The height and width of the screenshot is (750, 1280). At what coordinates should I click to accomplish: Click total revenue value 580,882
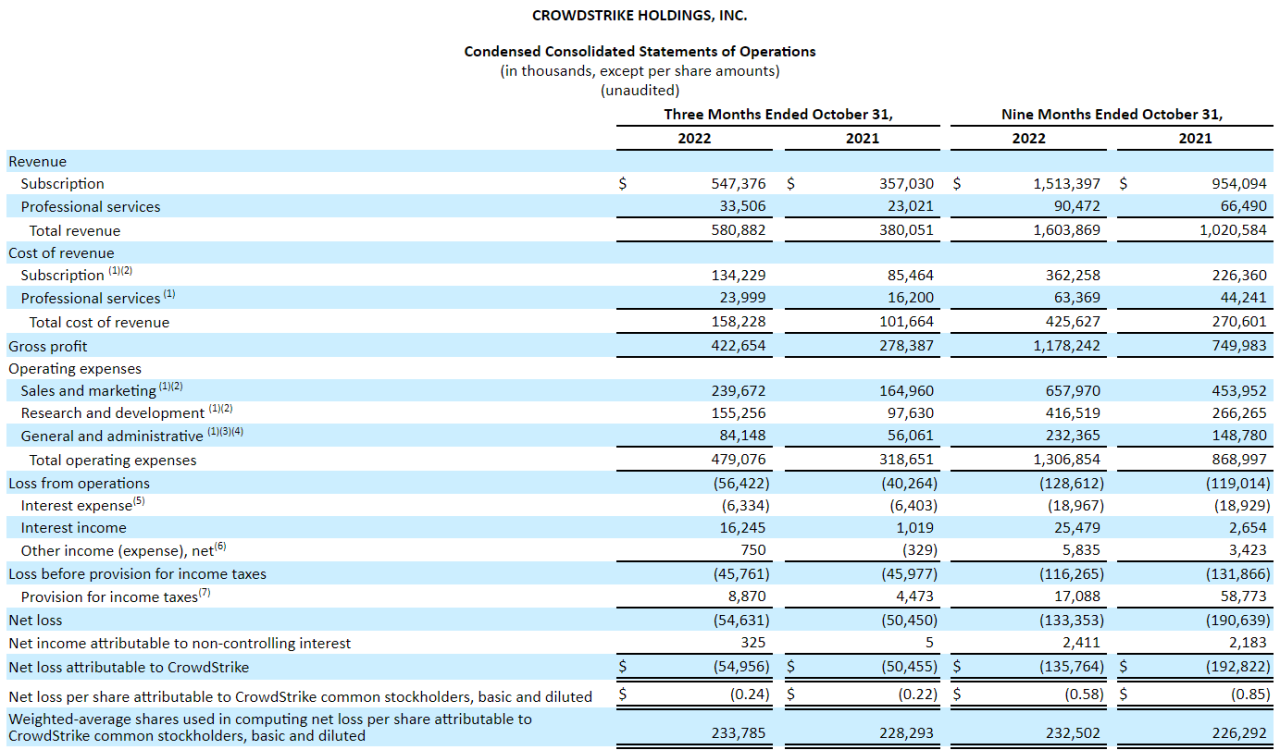pyautogui.click(x=739, y=230)
